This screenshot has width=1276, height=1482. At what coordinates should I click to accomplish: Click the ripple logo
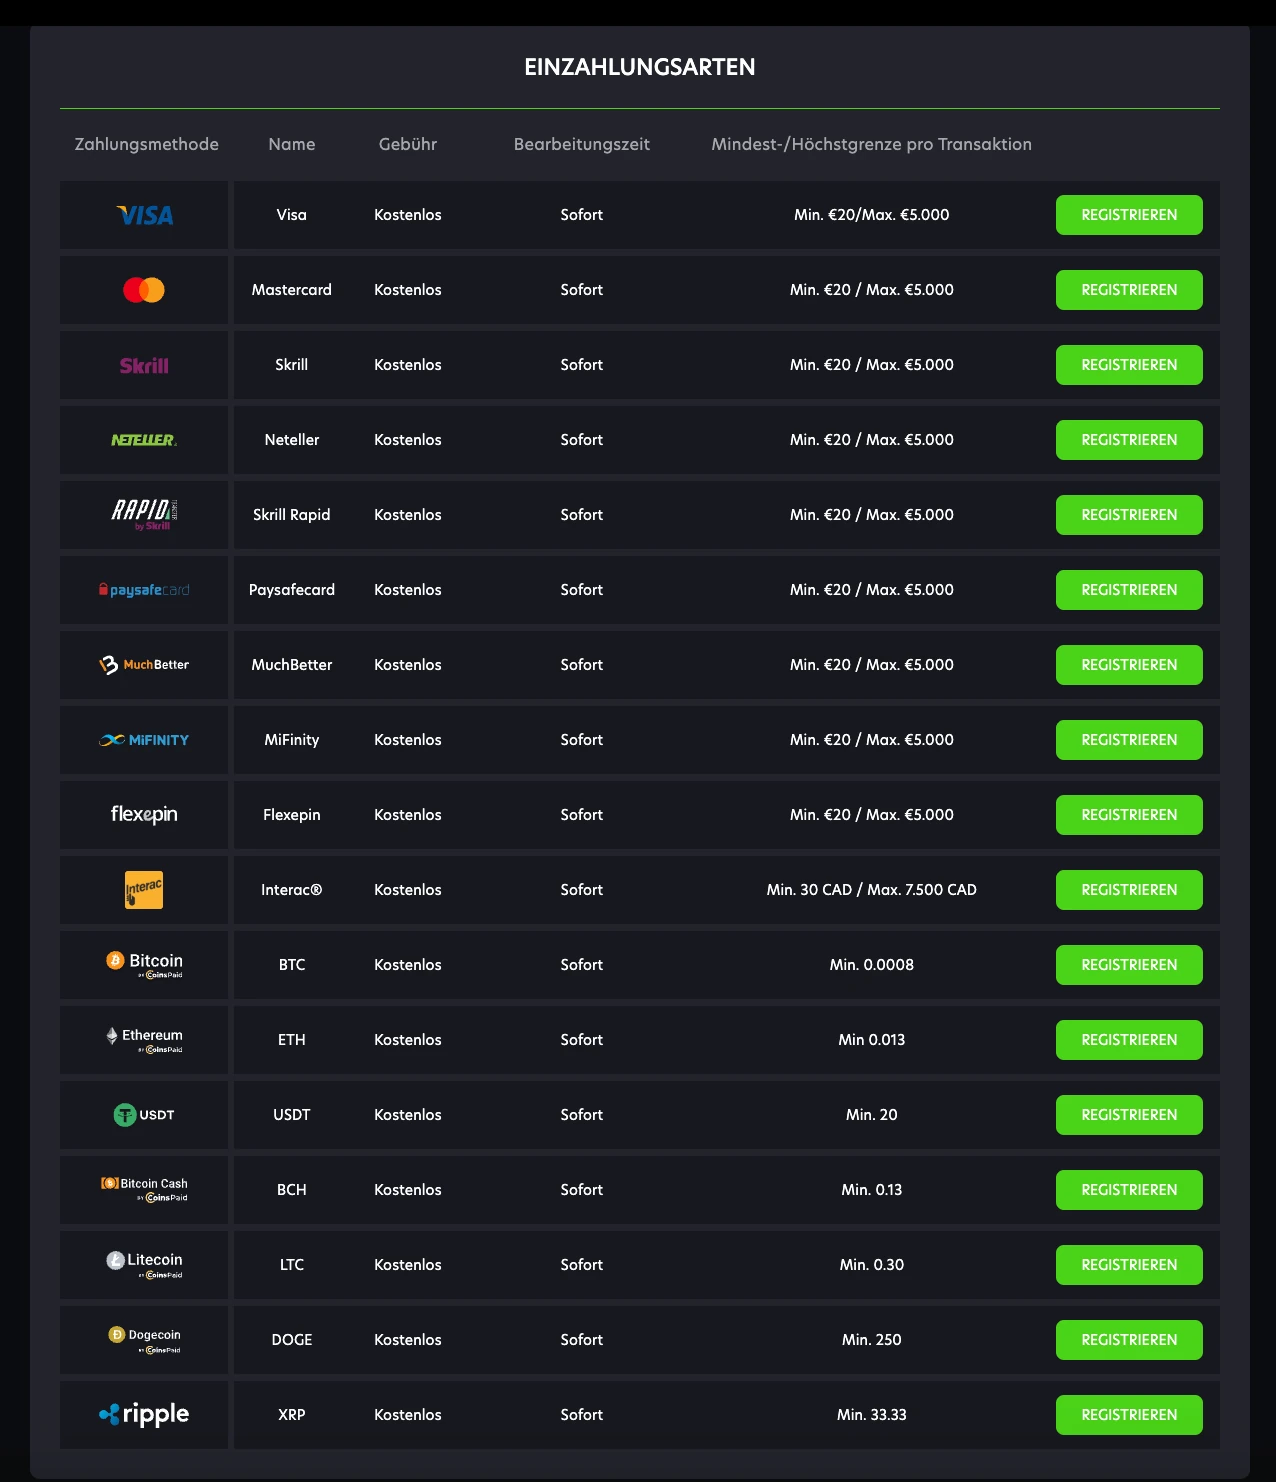pos(144,1414)
